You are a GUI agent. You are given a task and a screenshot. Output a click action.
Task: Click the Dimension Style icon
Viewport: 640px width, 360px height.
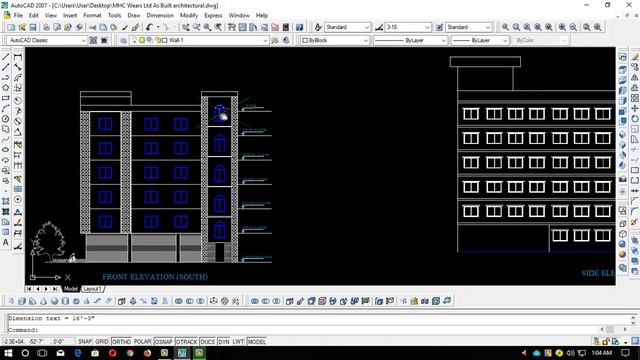[379, 27]
